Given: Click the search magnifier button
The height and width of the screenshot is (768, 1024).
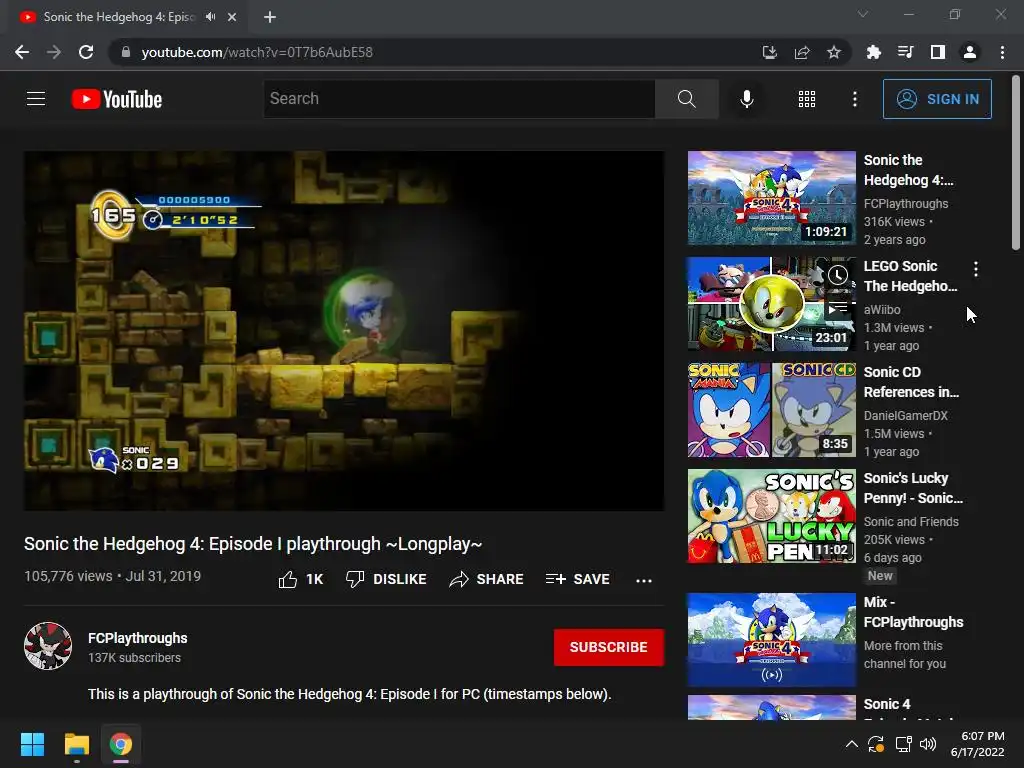Looking at the screenshot, I should [x=686, y=99].
